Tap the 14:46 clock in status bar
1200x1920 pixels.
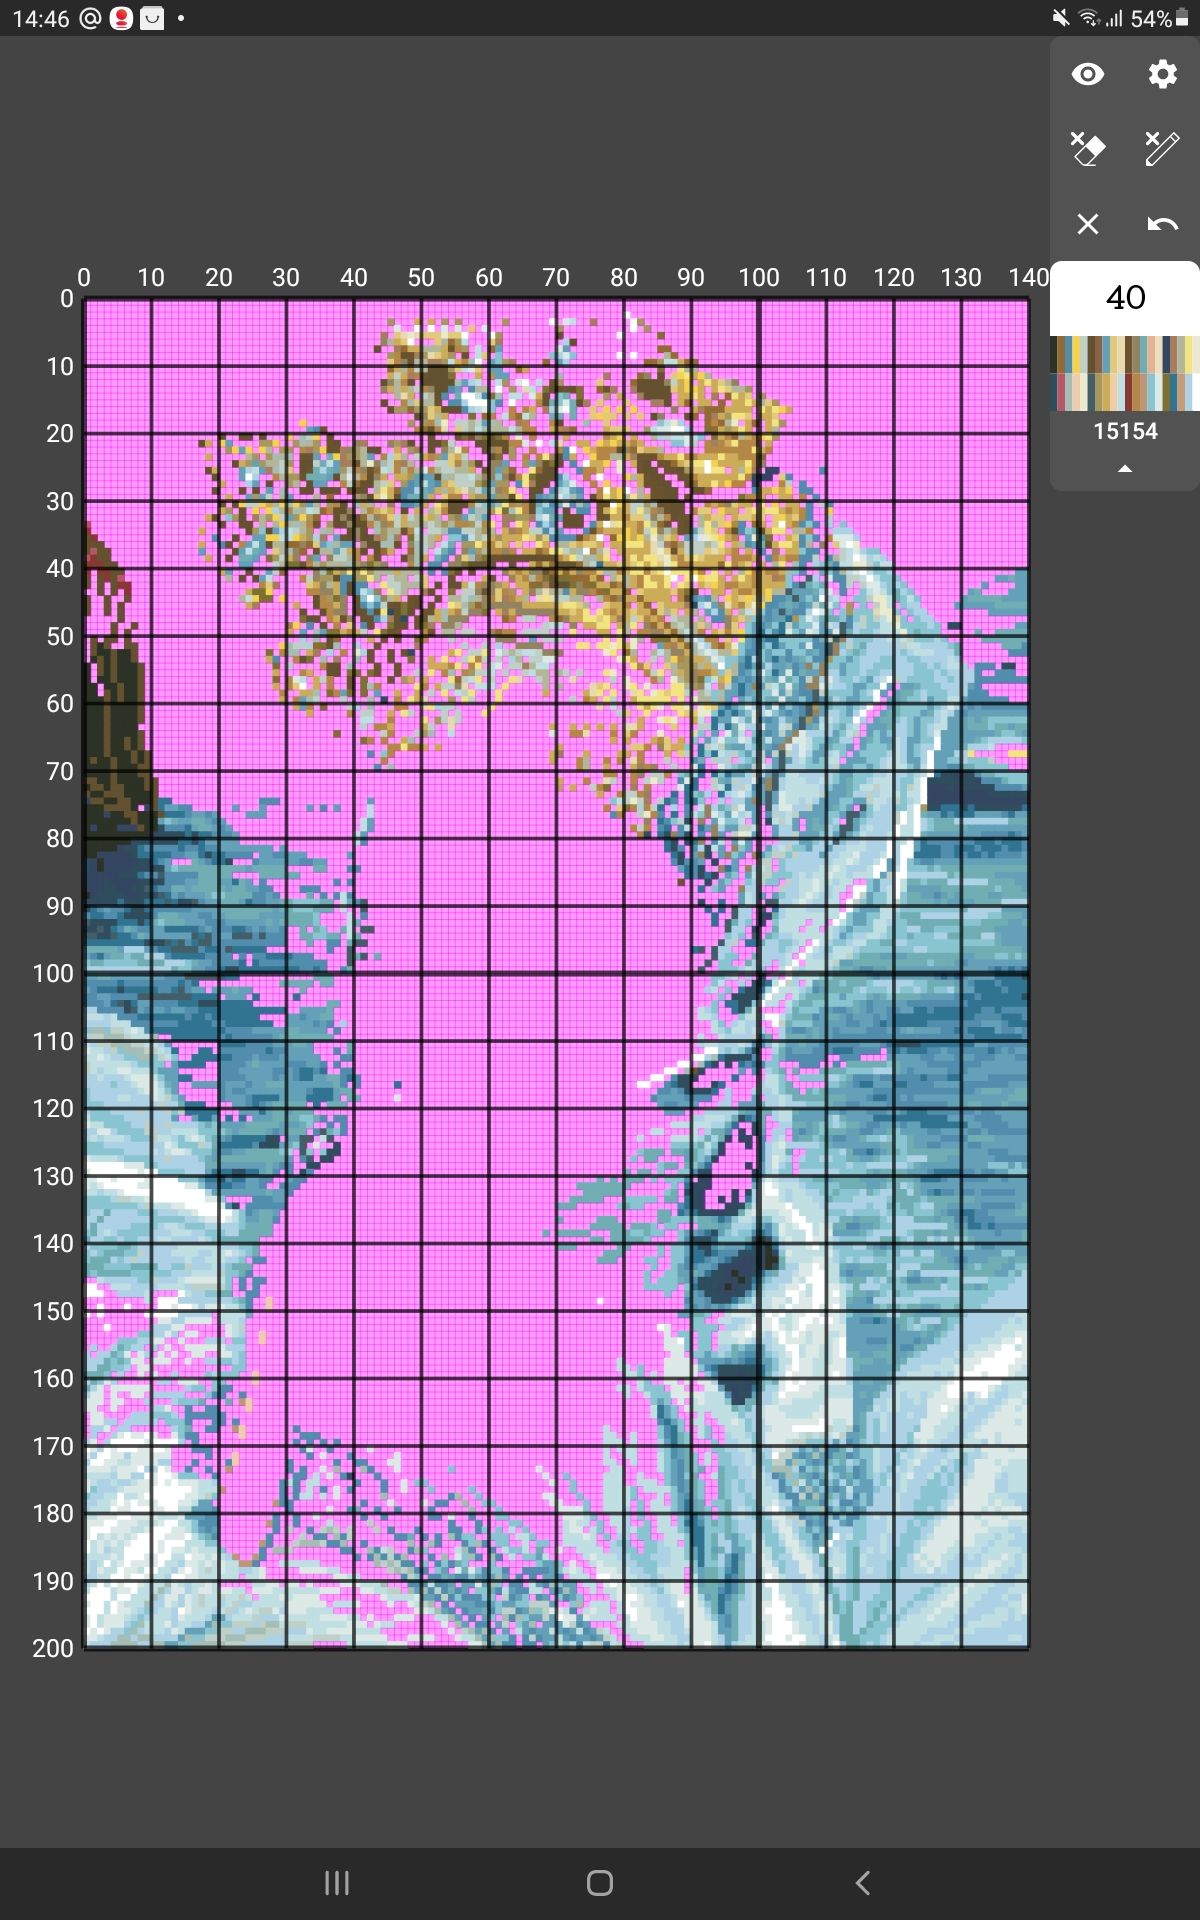click(41, 19)
